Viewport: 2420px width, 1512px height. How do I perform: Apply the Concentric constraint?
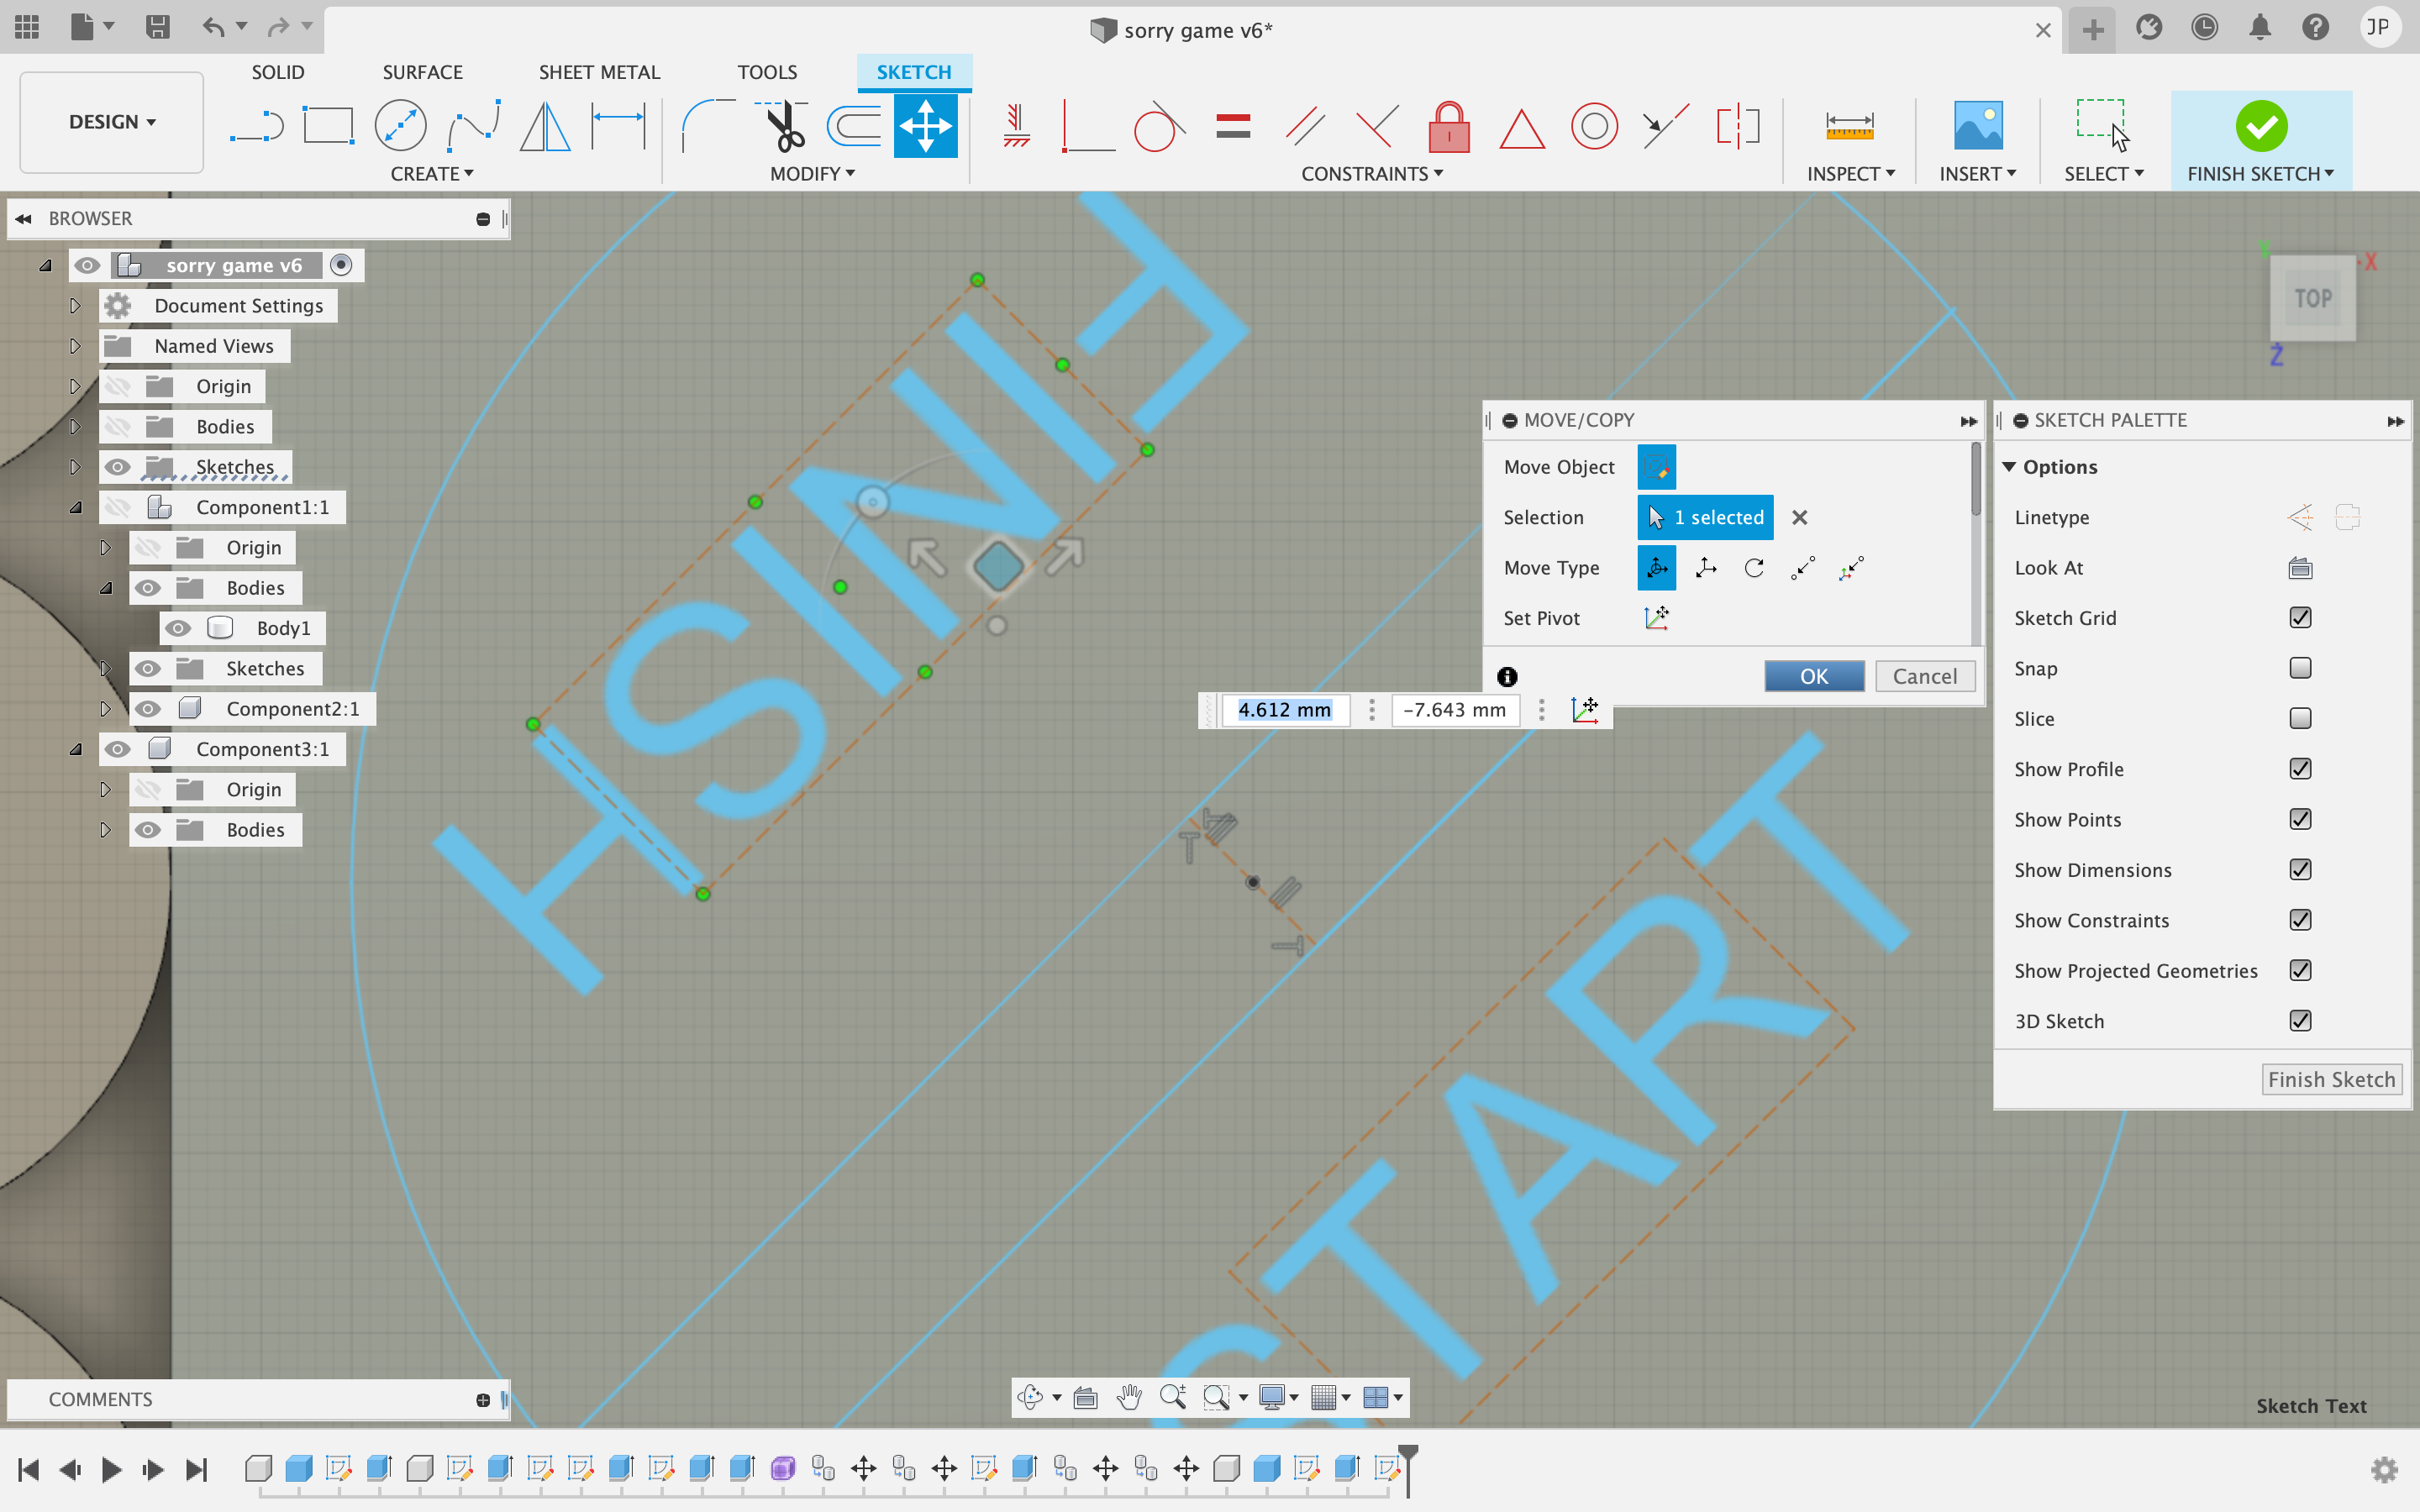coord(1594,127)
